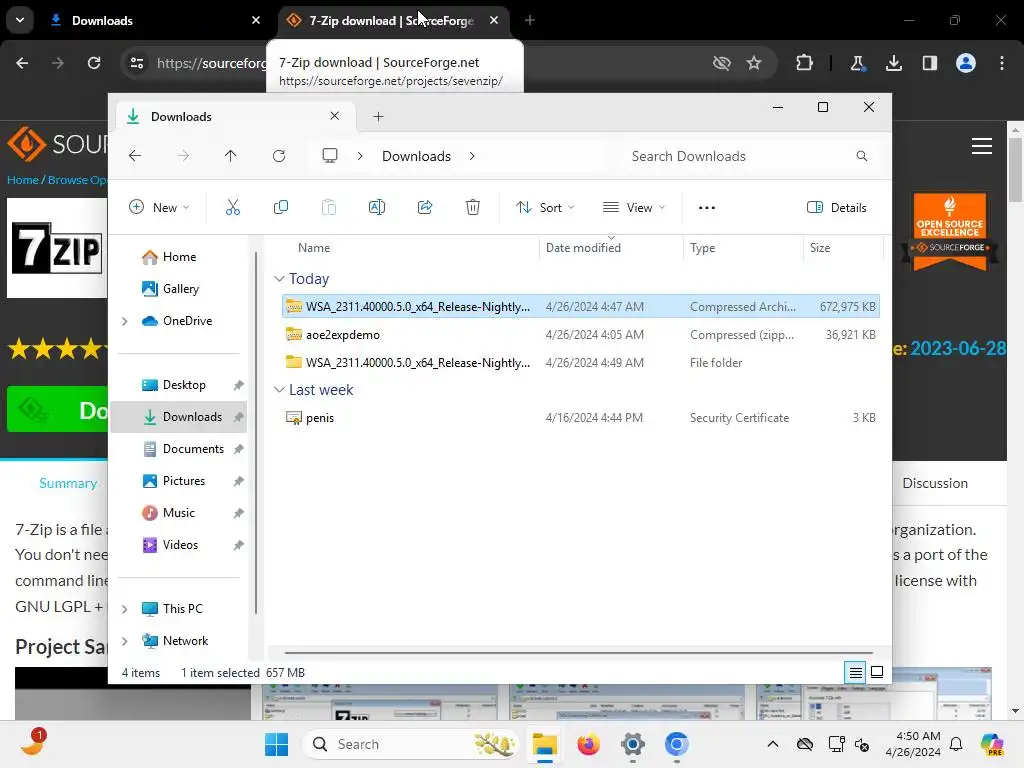Open Videos in navigation pane
The width and height of the screenshot is (1024, 768).
pyautogui.click(x=179, y=545)
